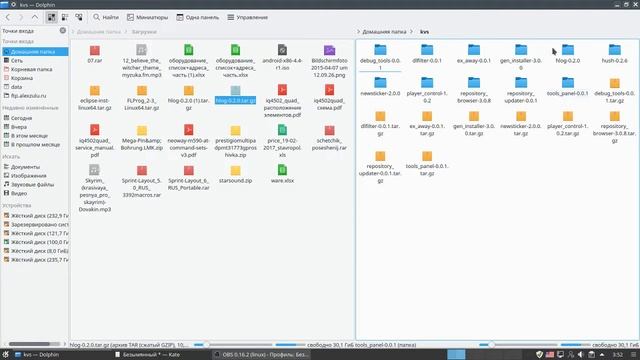Viewport: 640px width, 360px height.
Task: Open Зарезервировано системой device
Action: (35, 224)
